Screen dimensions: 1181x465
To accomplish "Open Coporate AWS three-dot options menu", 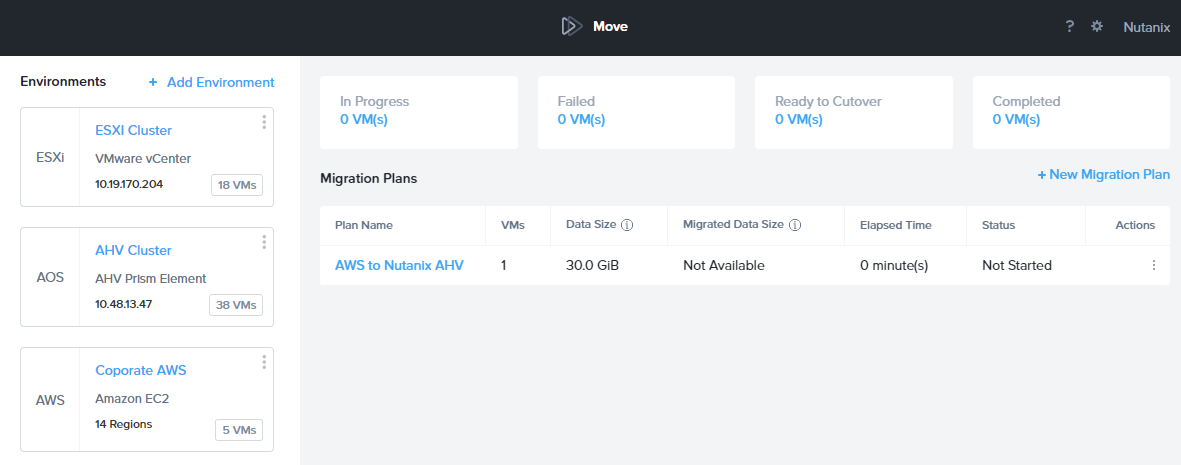I will point(264,362).
